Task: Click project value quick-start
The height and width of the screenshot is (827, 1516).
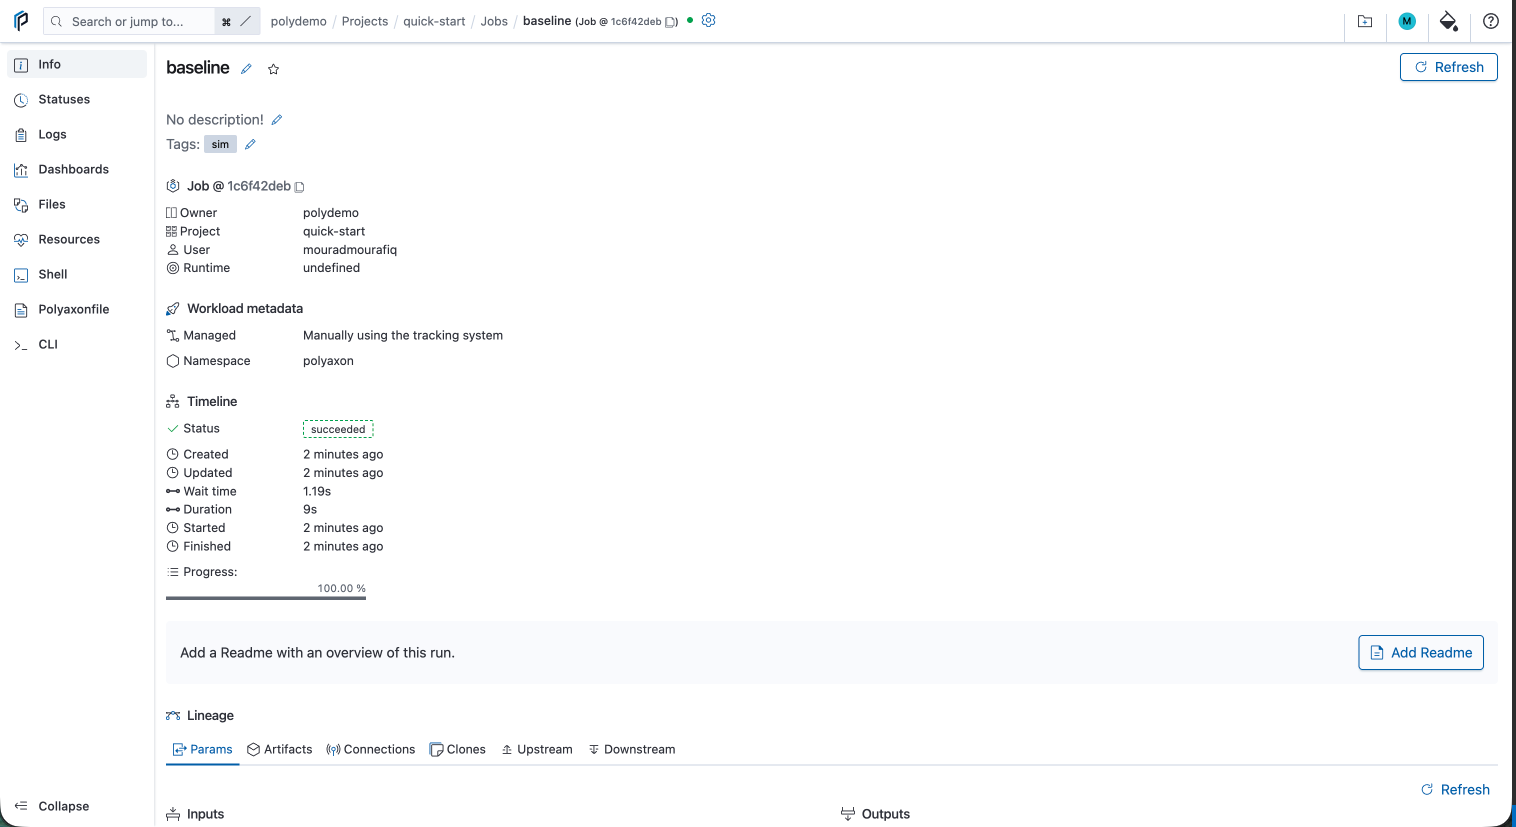Action: point(334,231)
